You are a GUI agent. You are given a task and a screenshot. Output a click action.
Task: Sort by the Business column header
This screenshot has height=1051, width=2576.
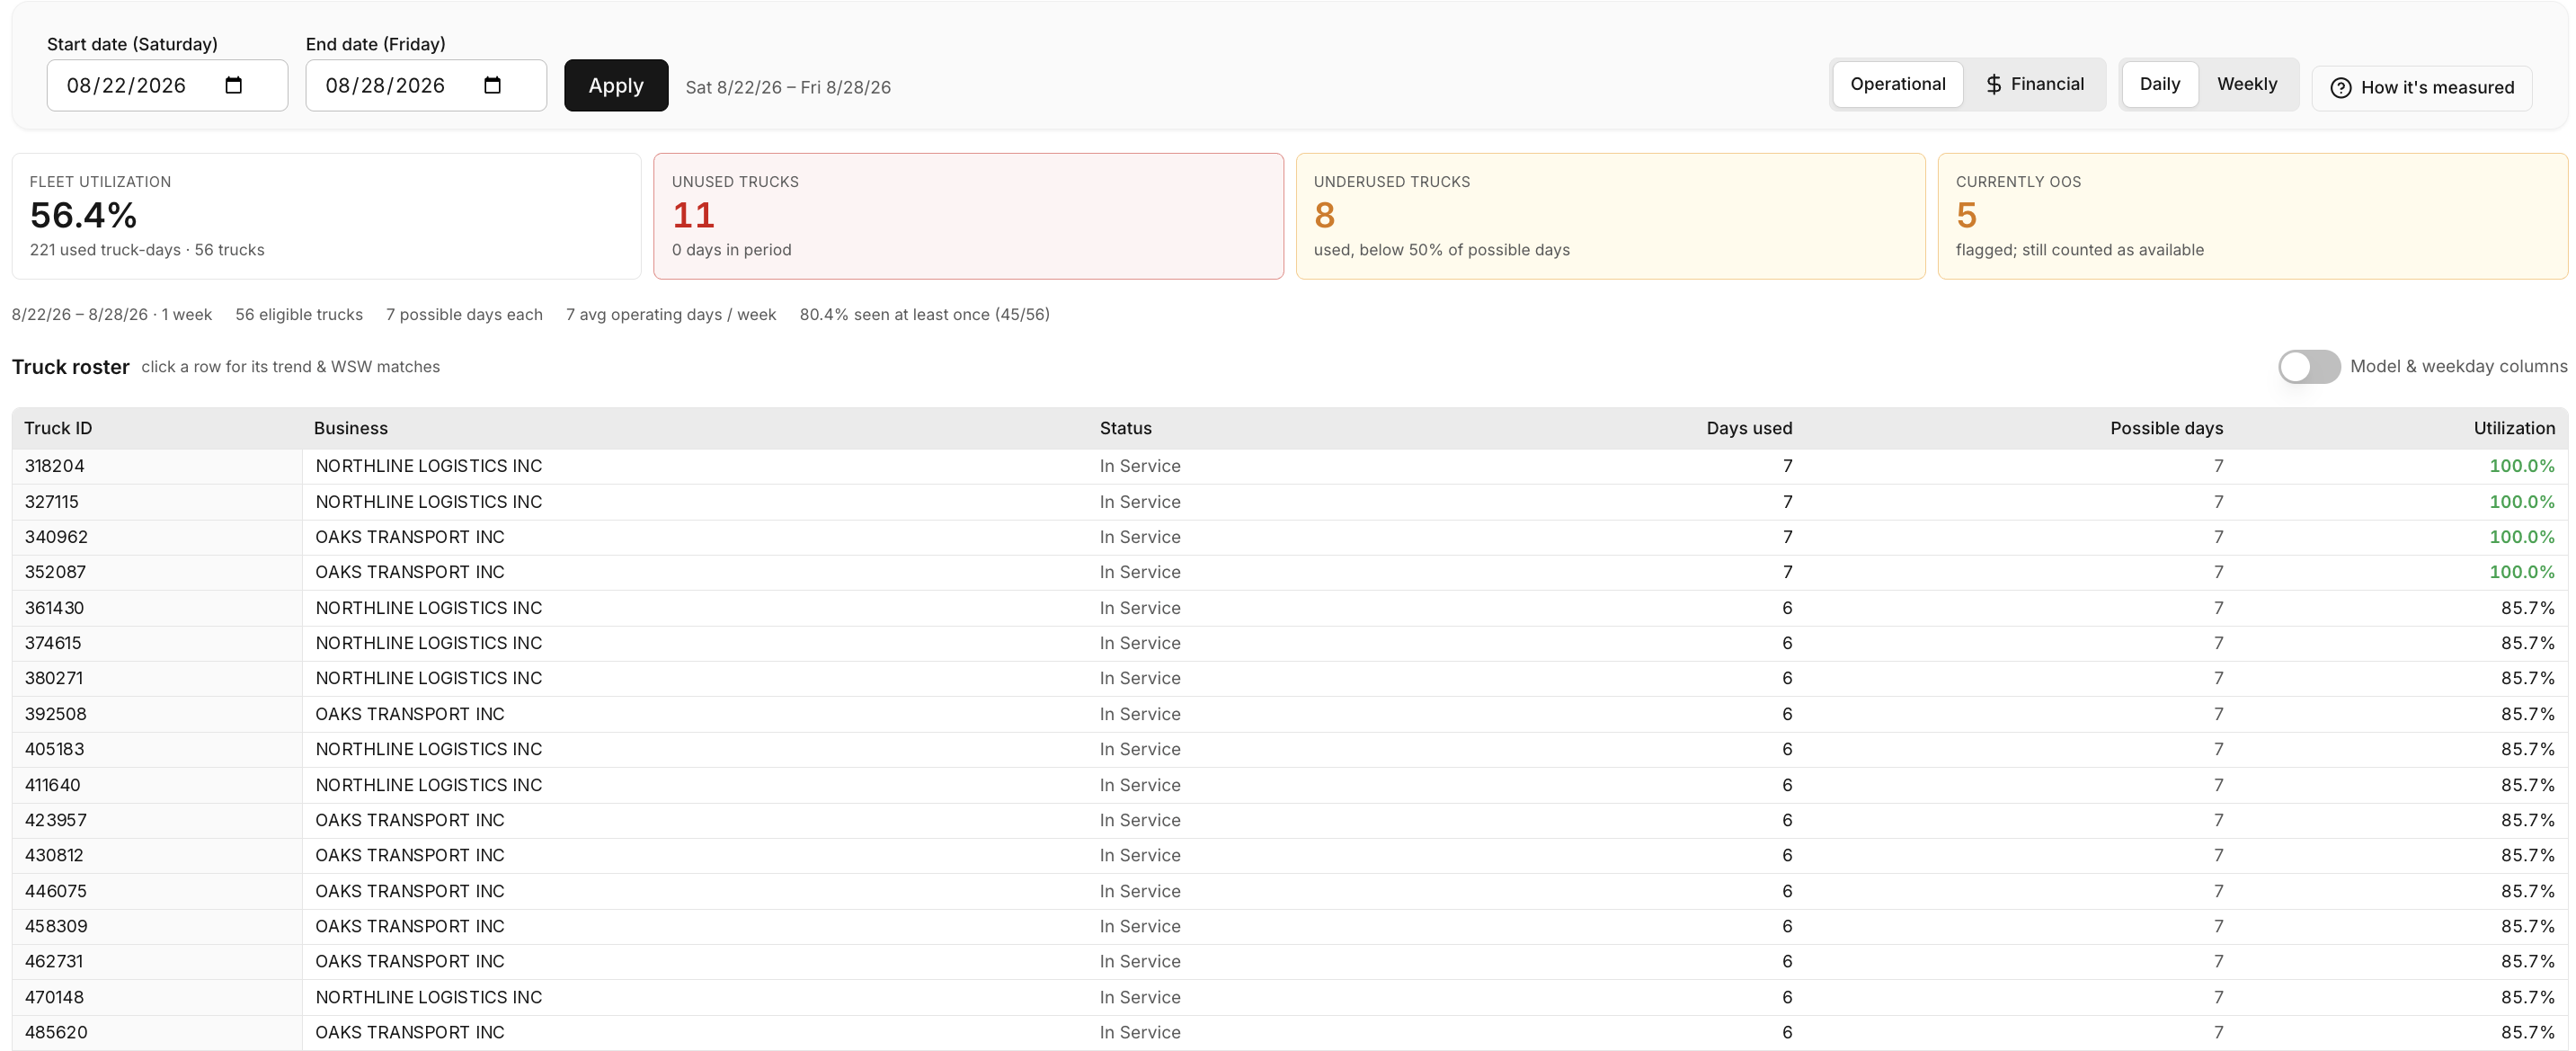[351, 428]
